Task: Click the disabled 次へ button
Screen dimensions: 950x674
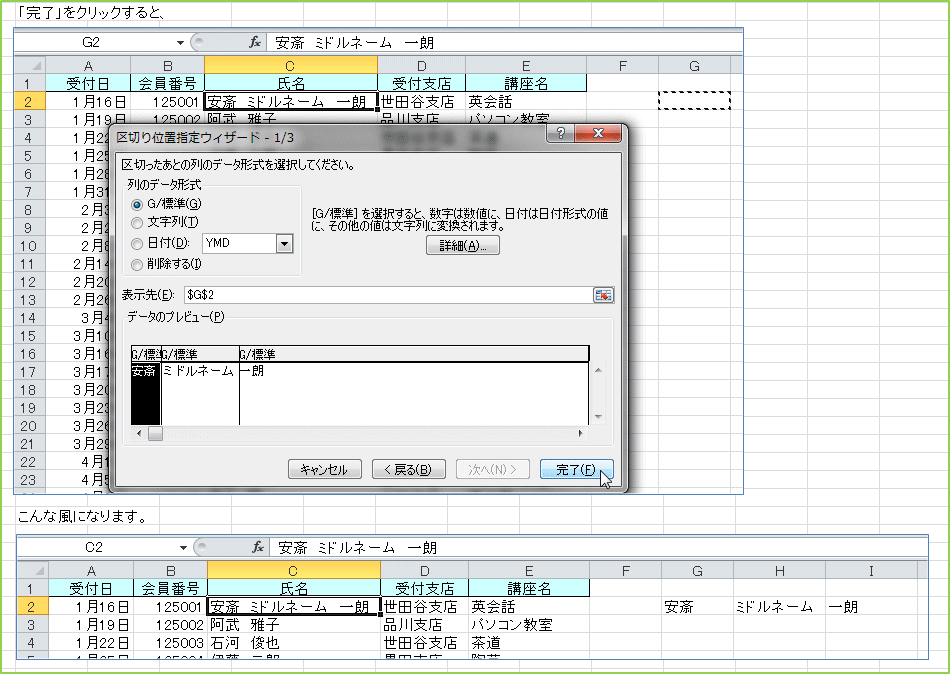Action: pos(493,470)
